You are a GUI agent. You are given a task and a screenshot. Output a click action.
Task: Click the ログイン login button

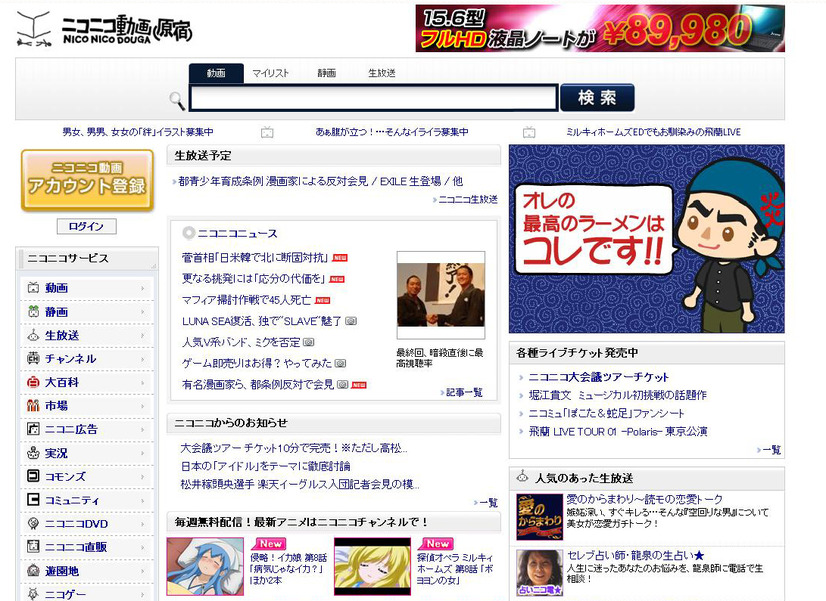point(86,226)
